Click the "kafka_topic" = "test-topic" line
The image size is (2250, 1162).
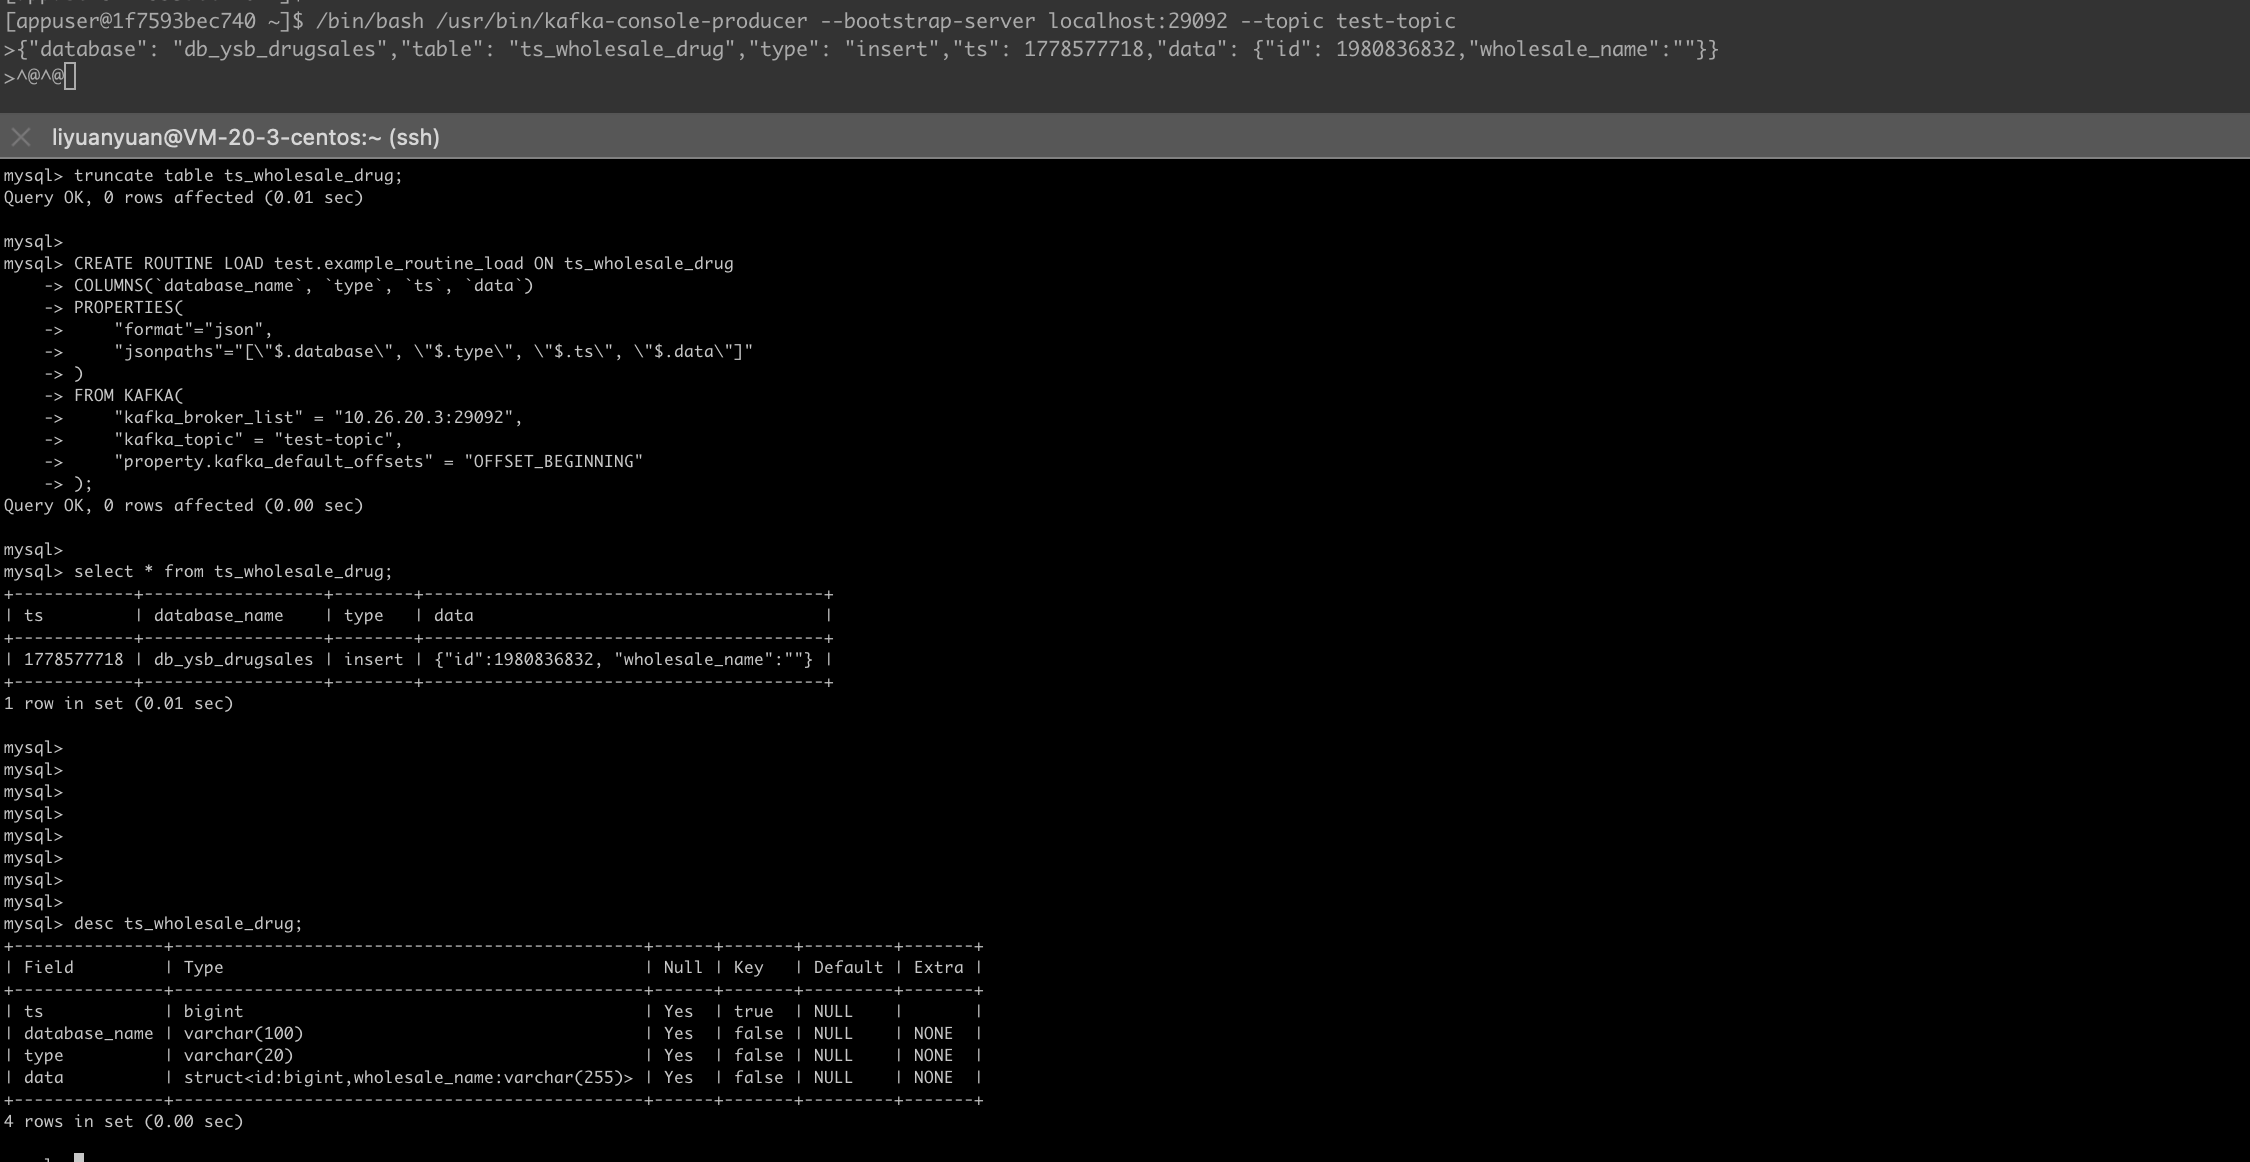pos(258,439)
